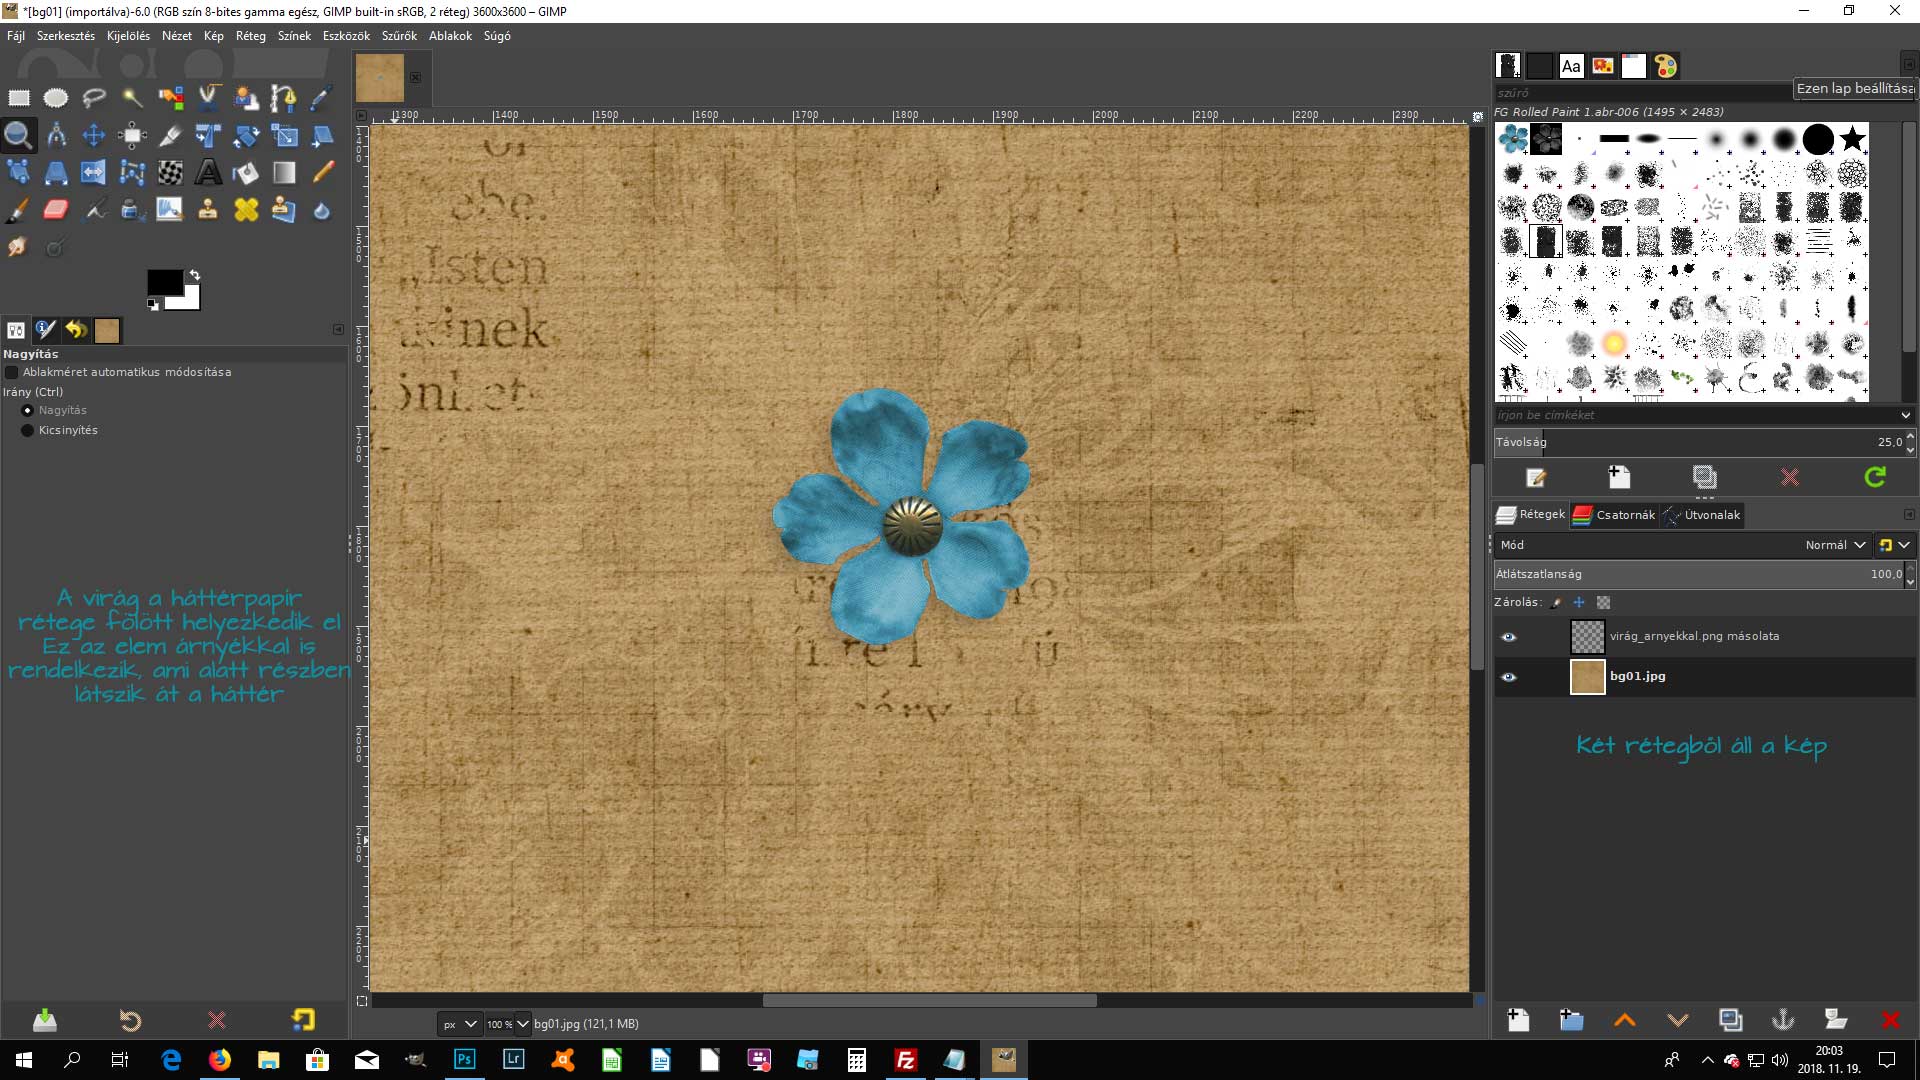The width and height of the screenshot is (1920, 1080).
Task: Pick the Heal tool bandage icon
Action: tap(246, 210)
